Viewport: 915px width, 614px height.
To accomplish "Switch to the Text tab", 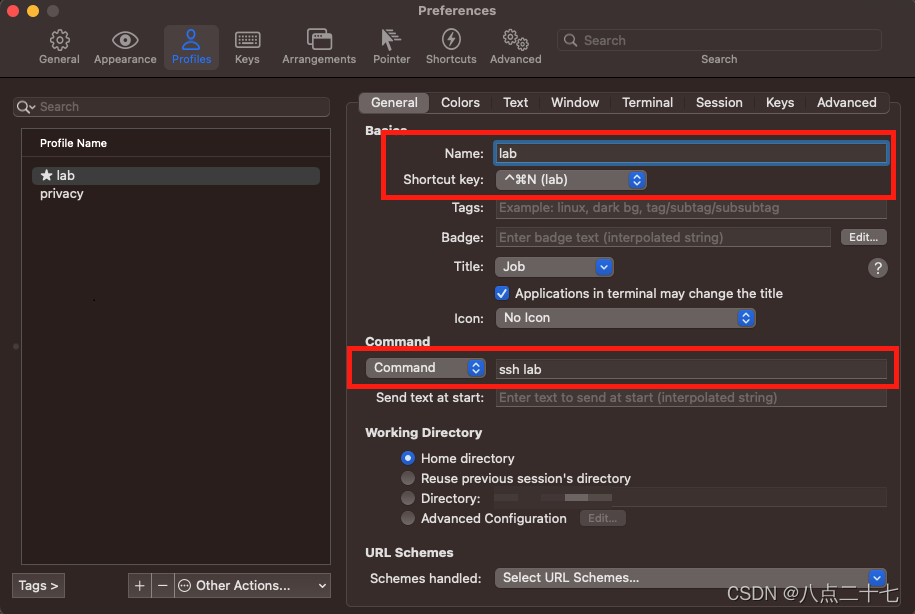I will point(515,103).
